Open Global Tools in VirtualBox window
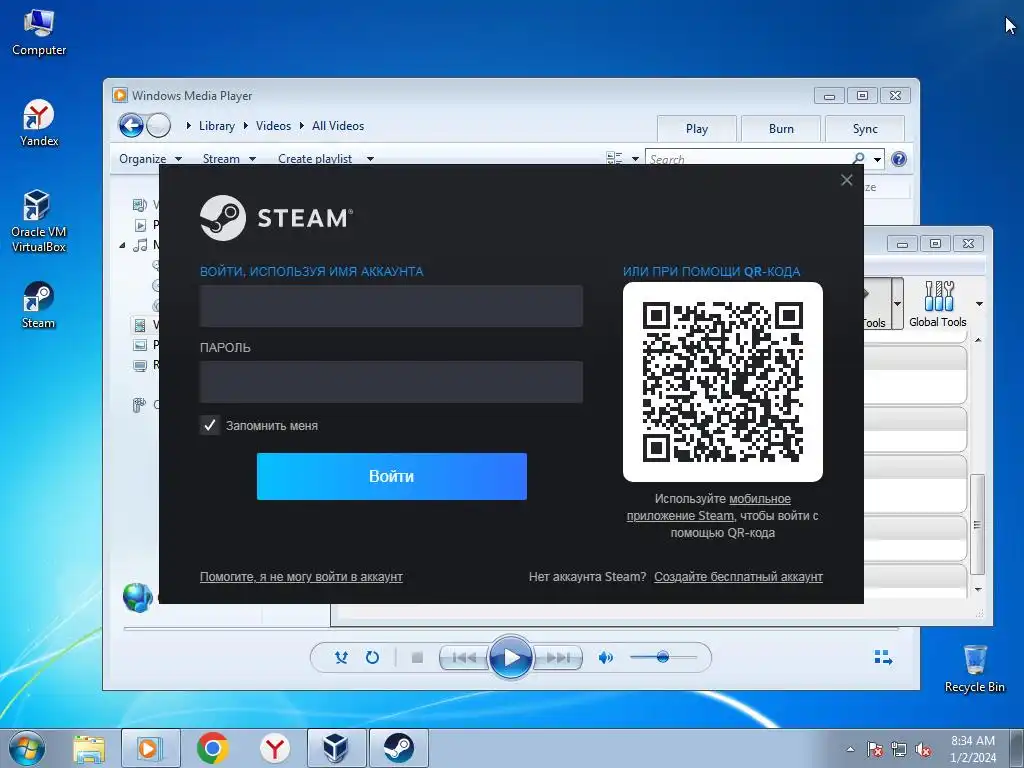The width and height of the screenshot is (1024, 768). 938,304
